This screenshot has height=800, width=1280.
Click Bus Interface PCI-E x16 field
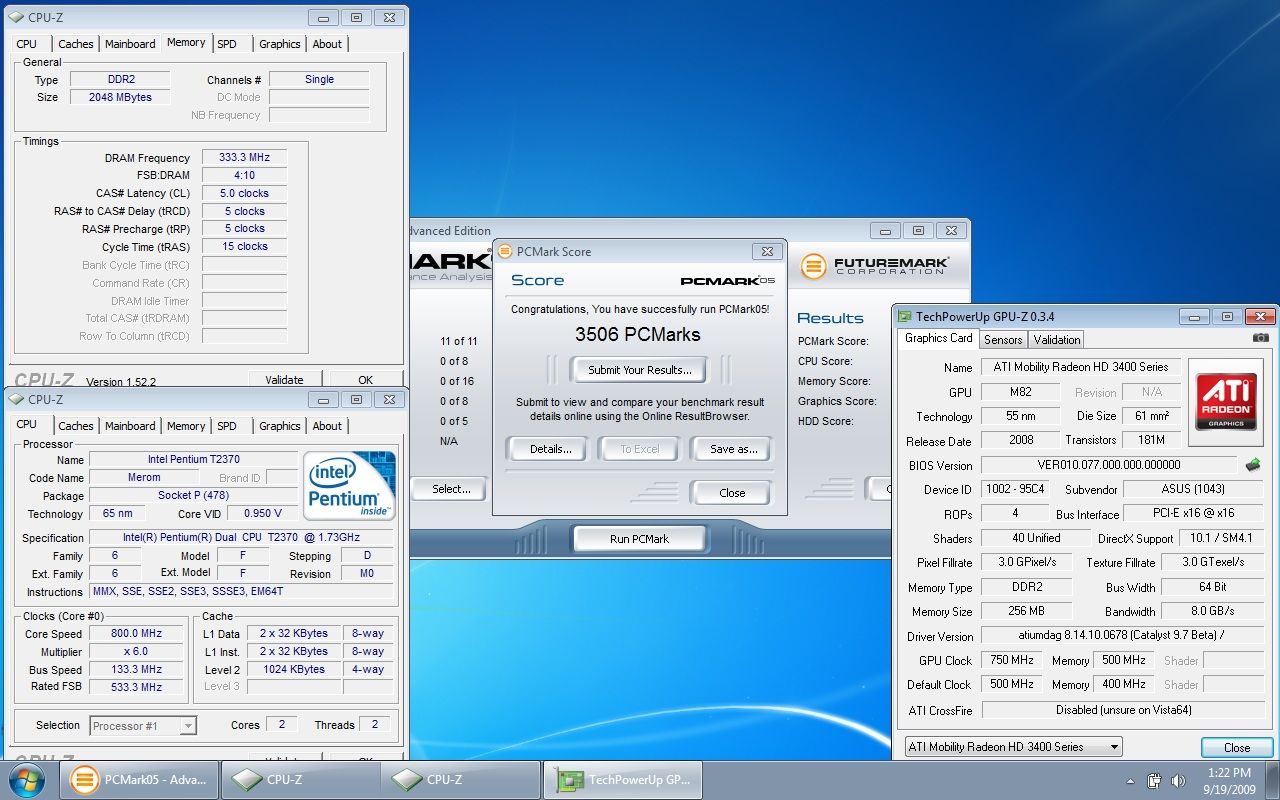pyautogui.click(x=1193, y=514)
